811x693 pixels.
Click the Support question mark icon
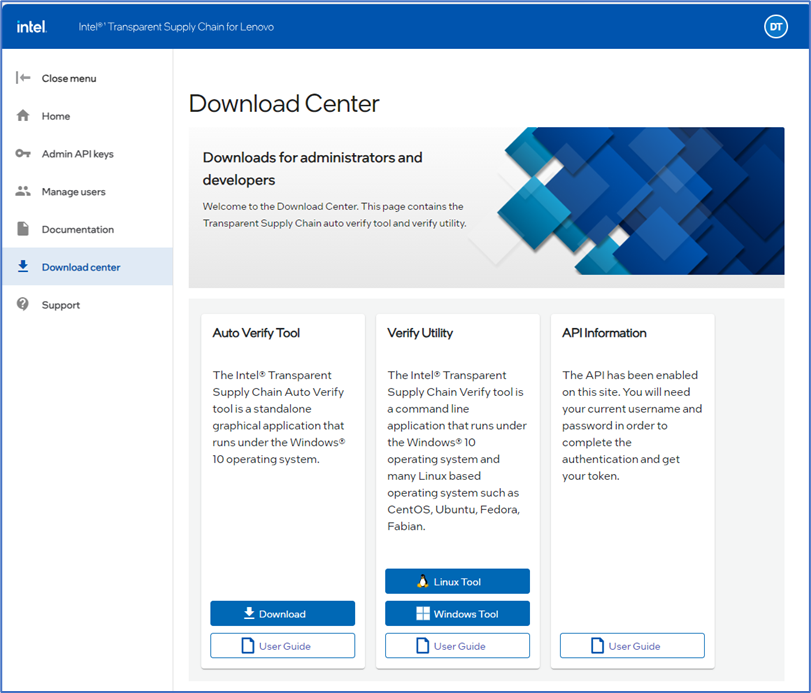coord(23,304)
